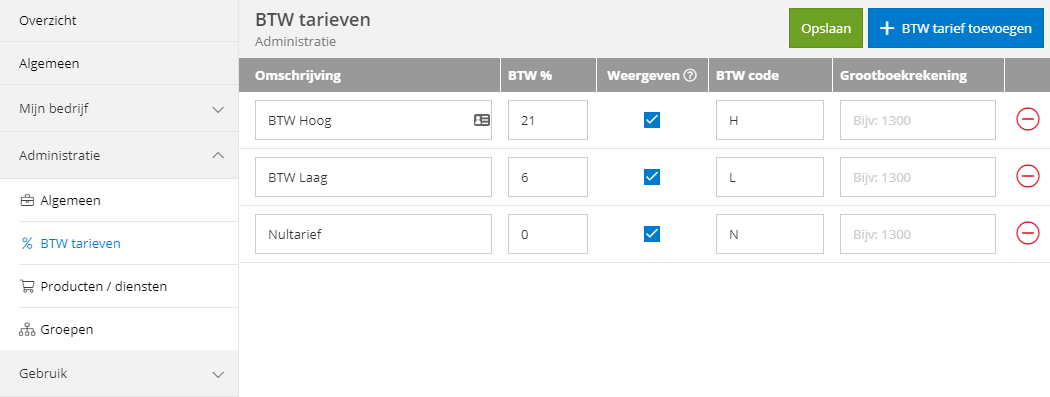Click the contact card icon in BTW Hoog field
This screenshot has width=1050, height=397.
481,121
